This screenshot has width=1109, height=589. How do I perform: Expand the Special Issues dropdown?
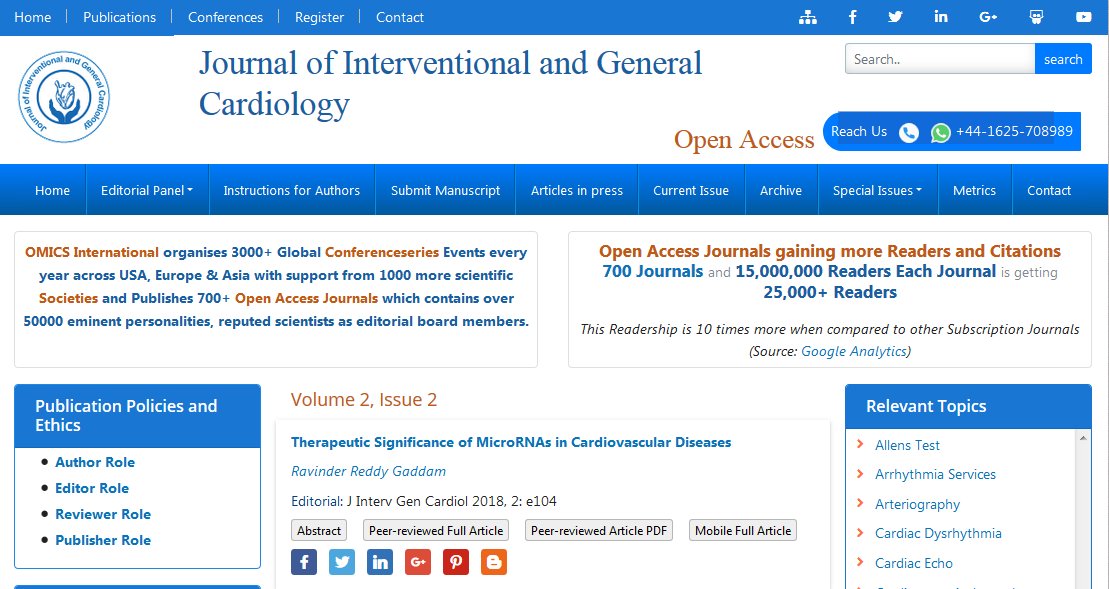click(877, 190)
